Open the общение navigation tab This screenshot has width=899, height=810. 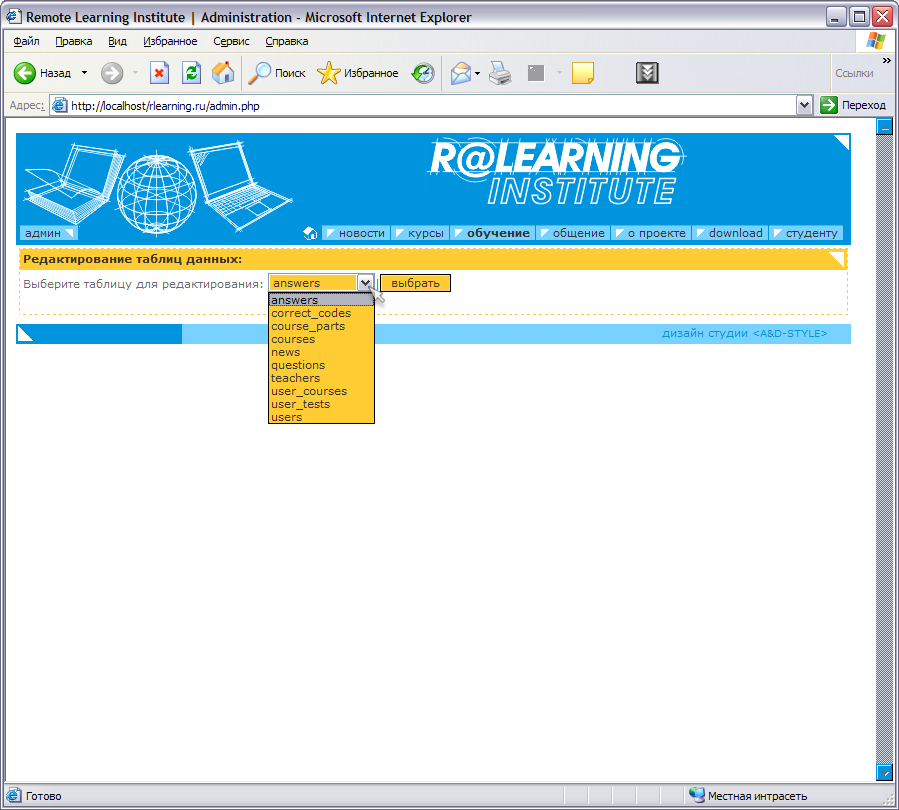[573, 233]
